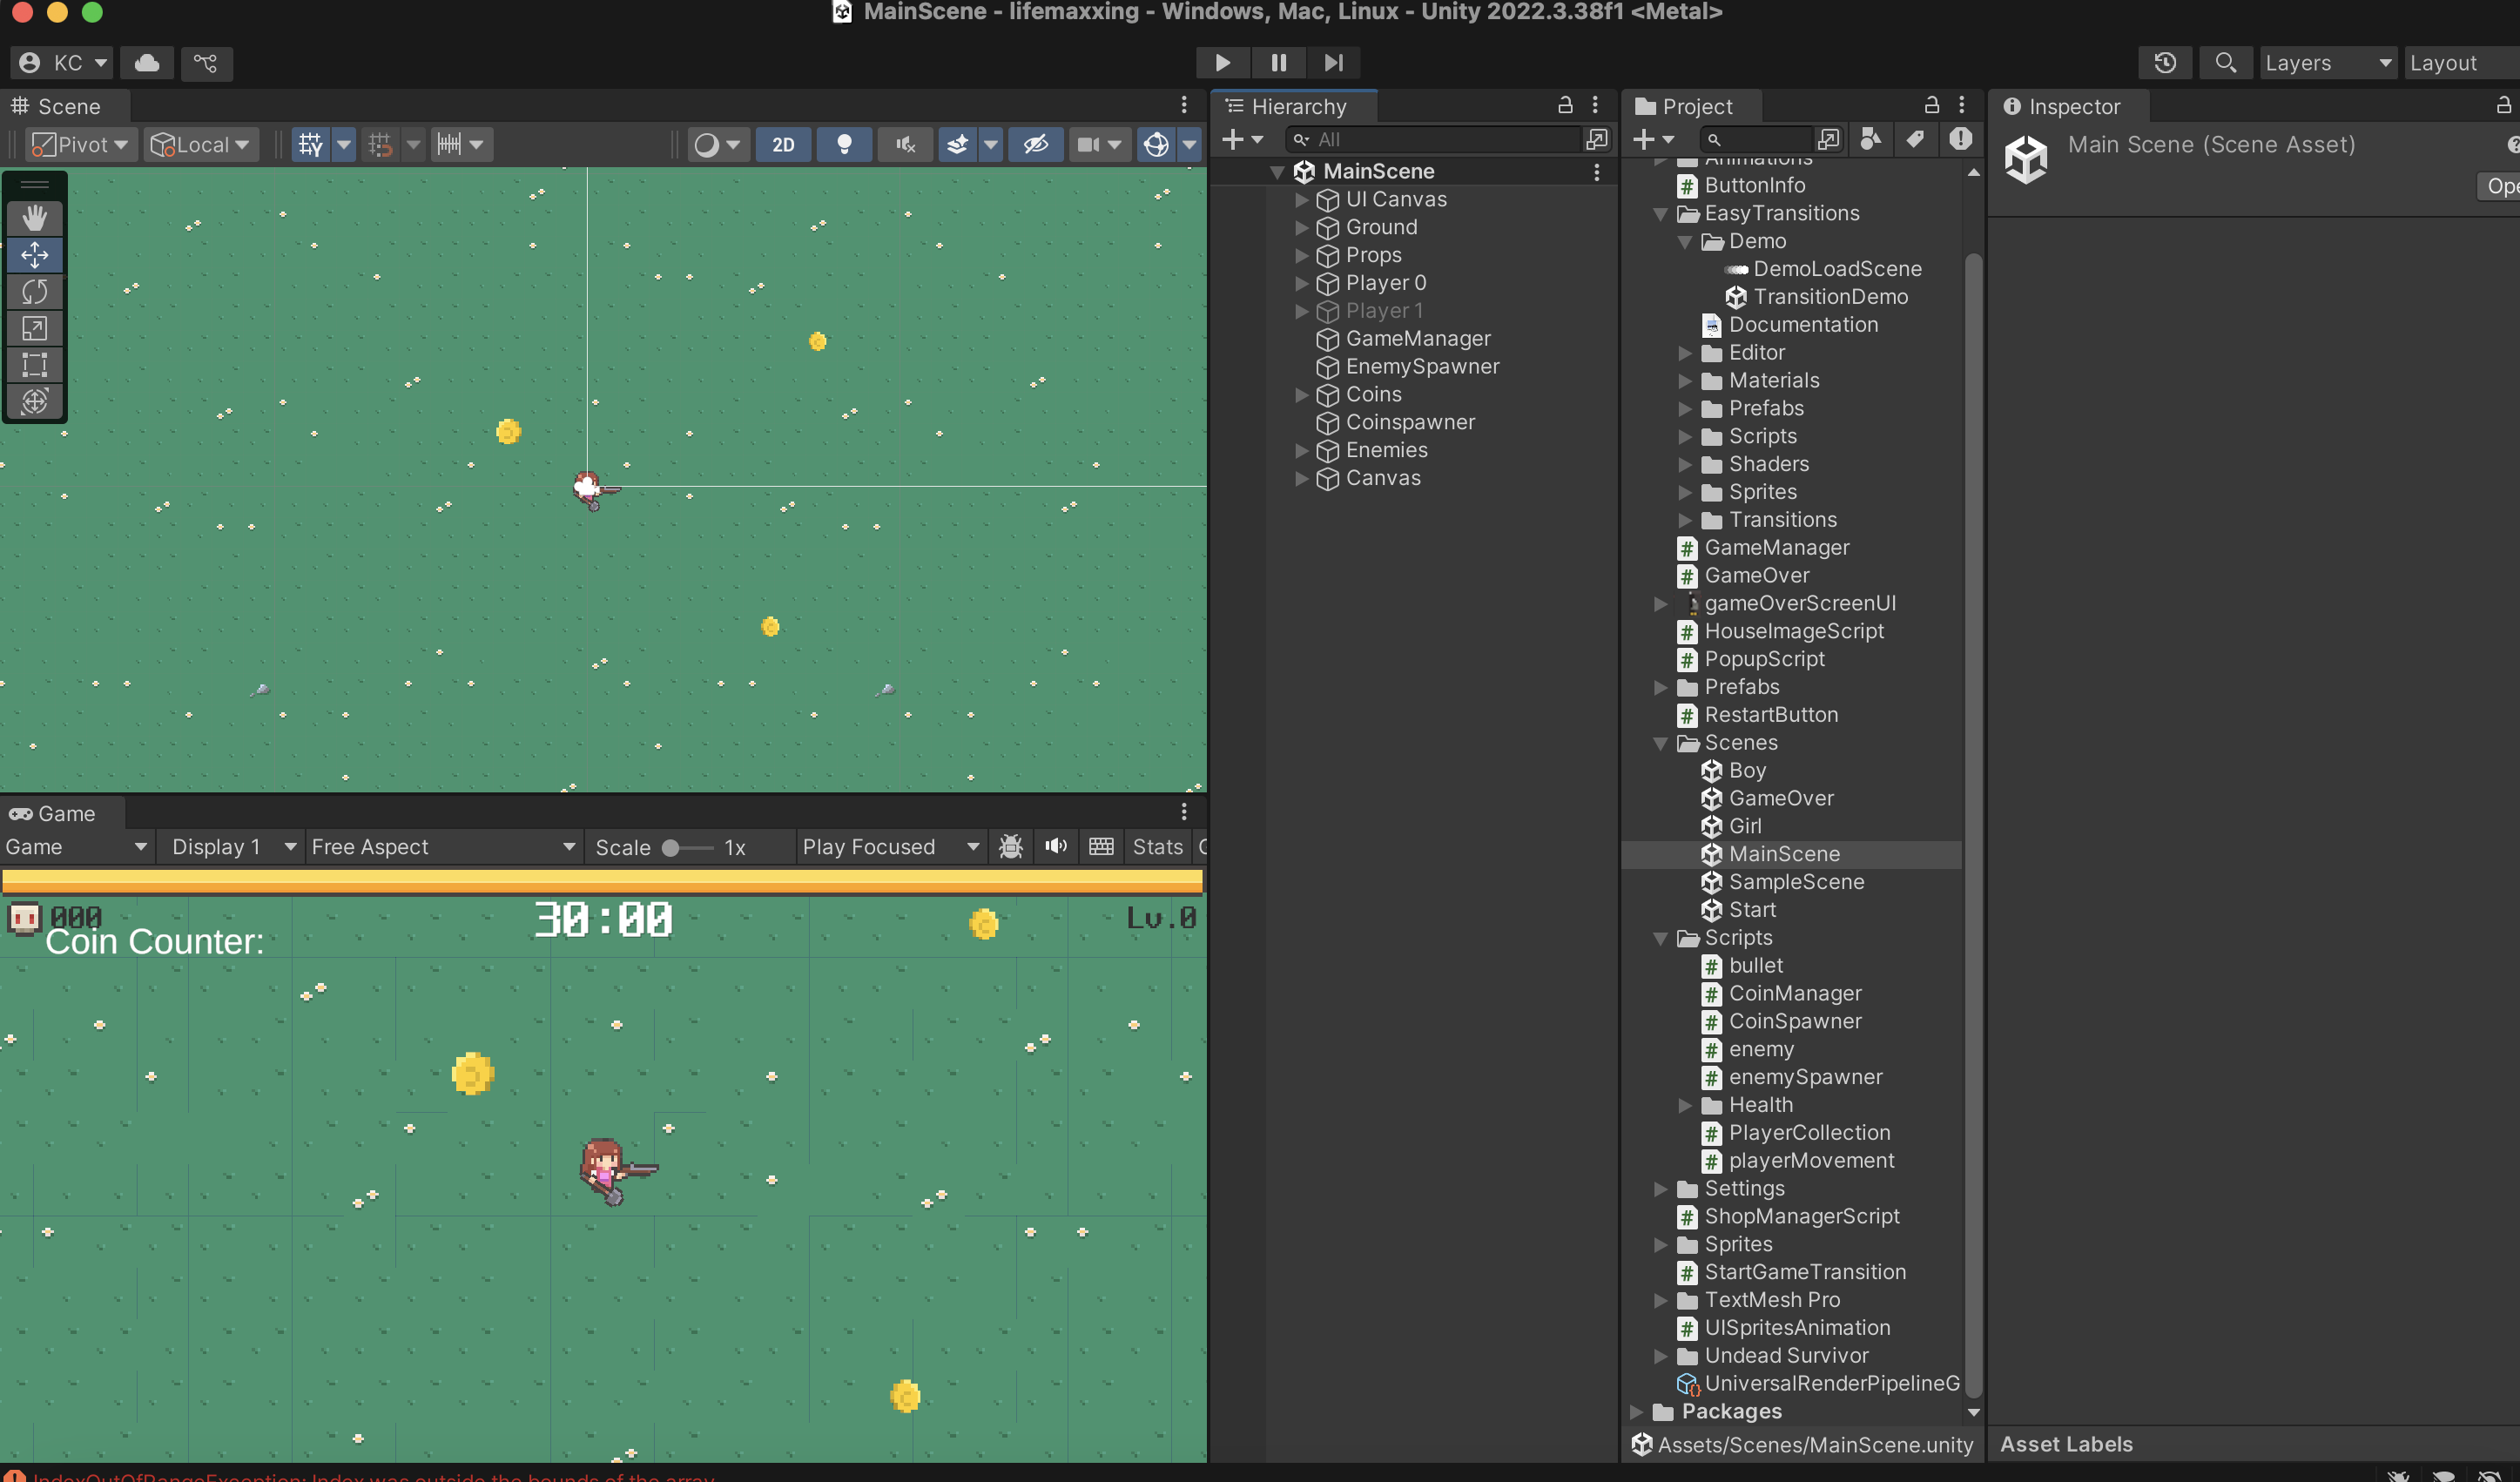Toggle scene lighting bulb button
Viewport: 2520px width, 1482px height.
[x=844, y=145]
